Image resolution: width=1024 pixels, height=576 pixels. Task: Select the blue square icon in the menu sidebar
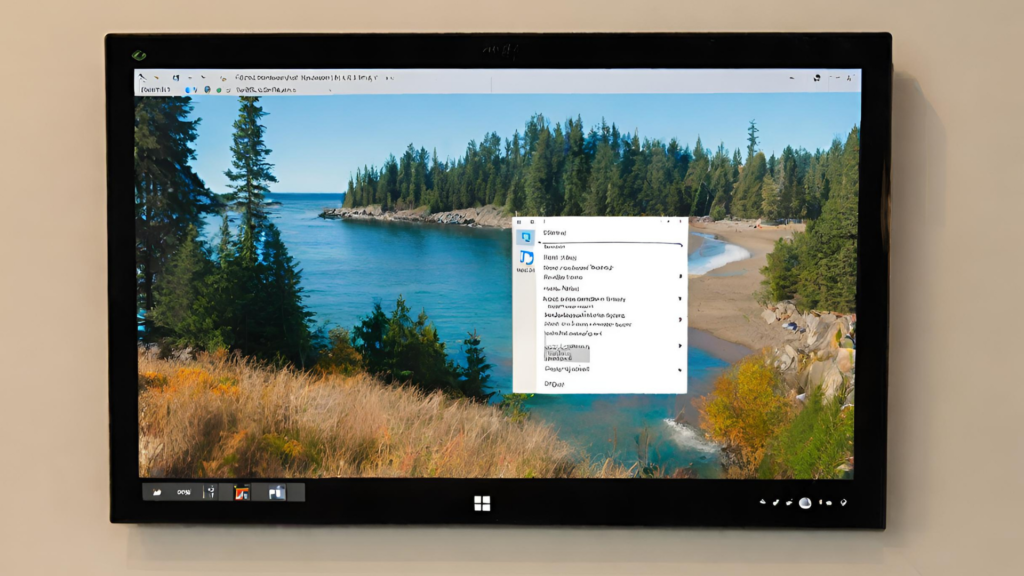(x=525, y=238)
